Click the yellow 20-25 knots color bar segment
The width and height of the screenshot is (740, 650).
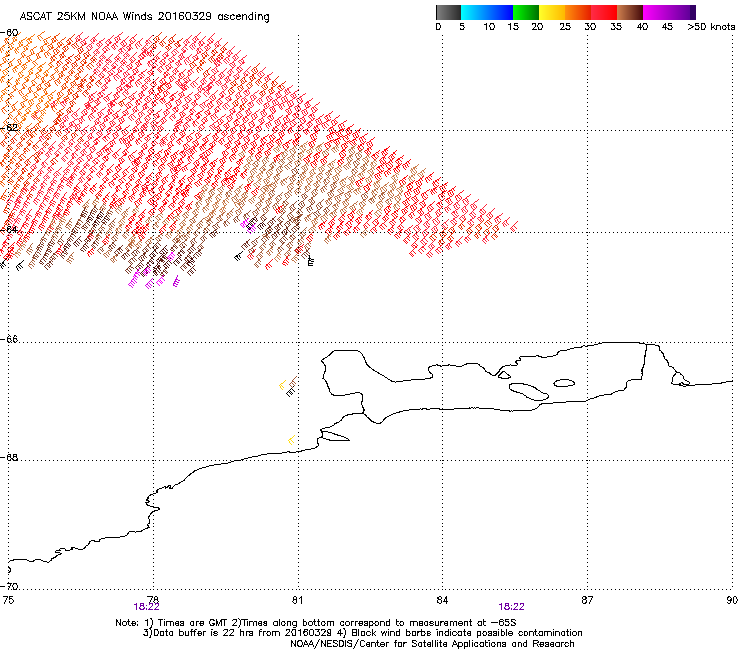point(552,12)
